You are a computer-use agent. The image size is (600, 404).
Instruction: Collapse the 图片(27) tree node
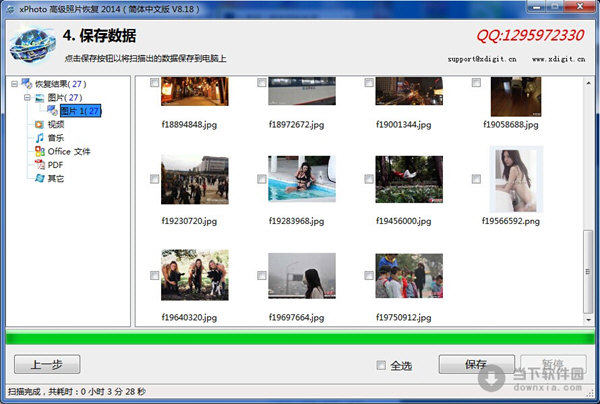tap(28, 98)
